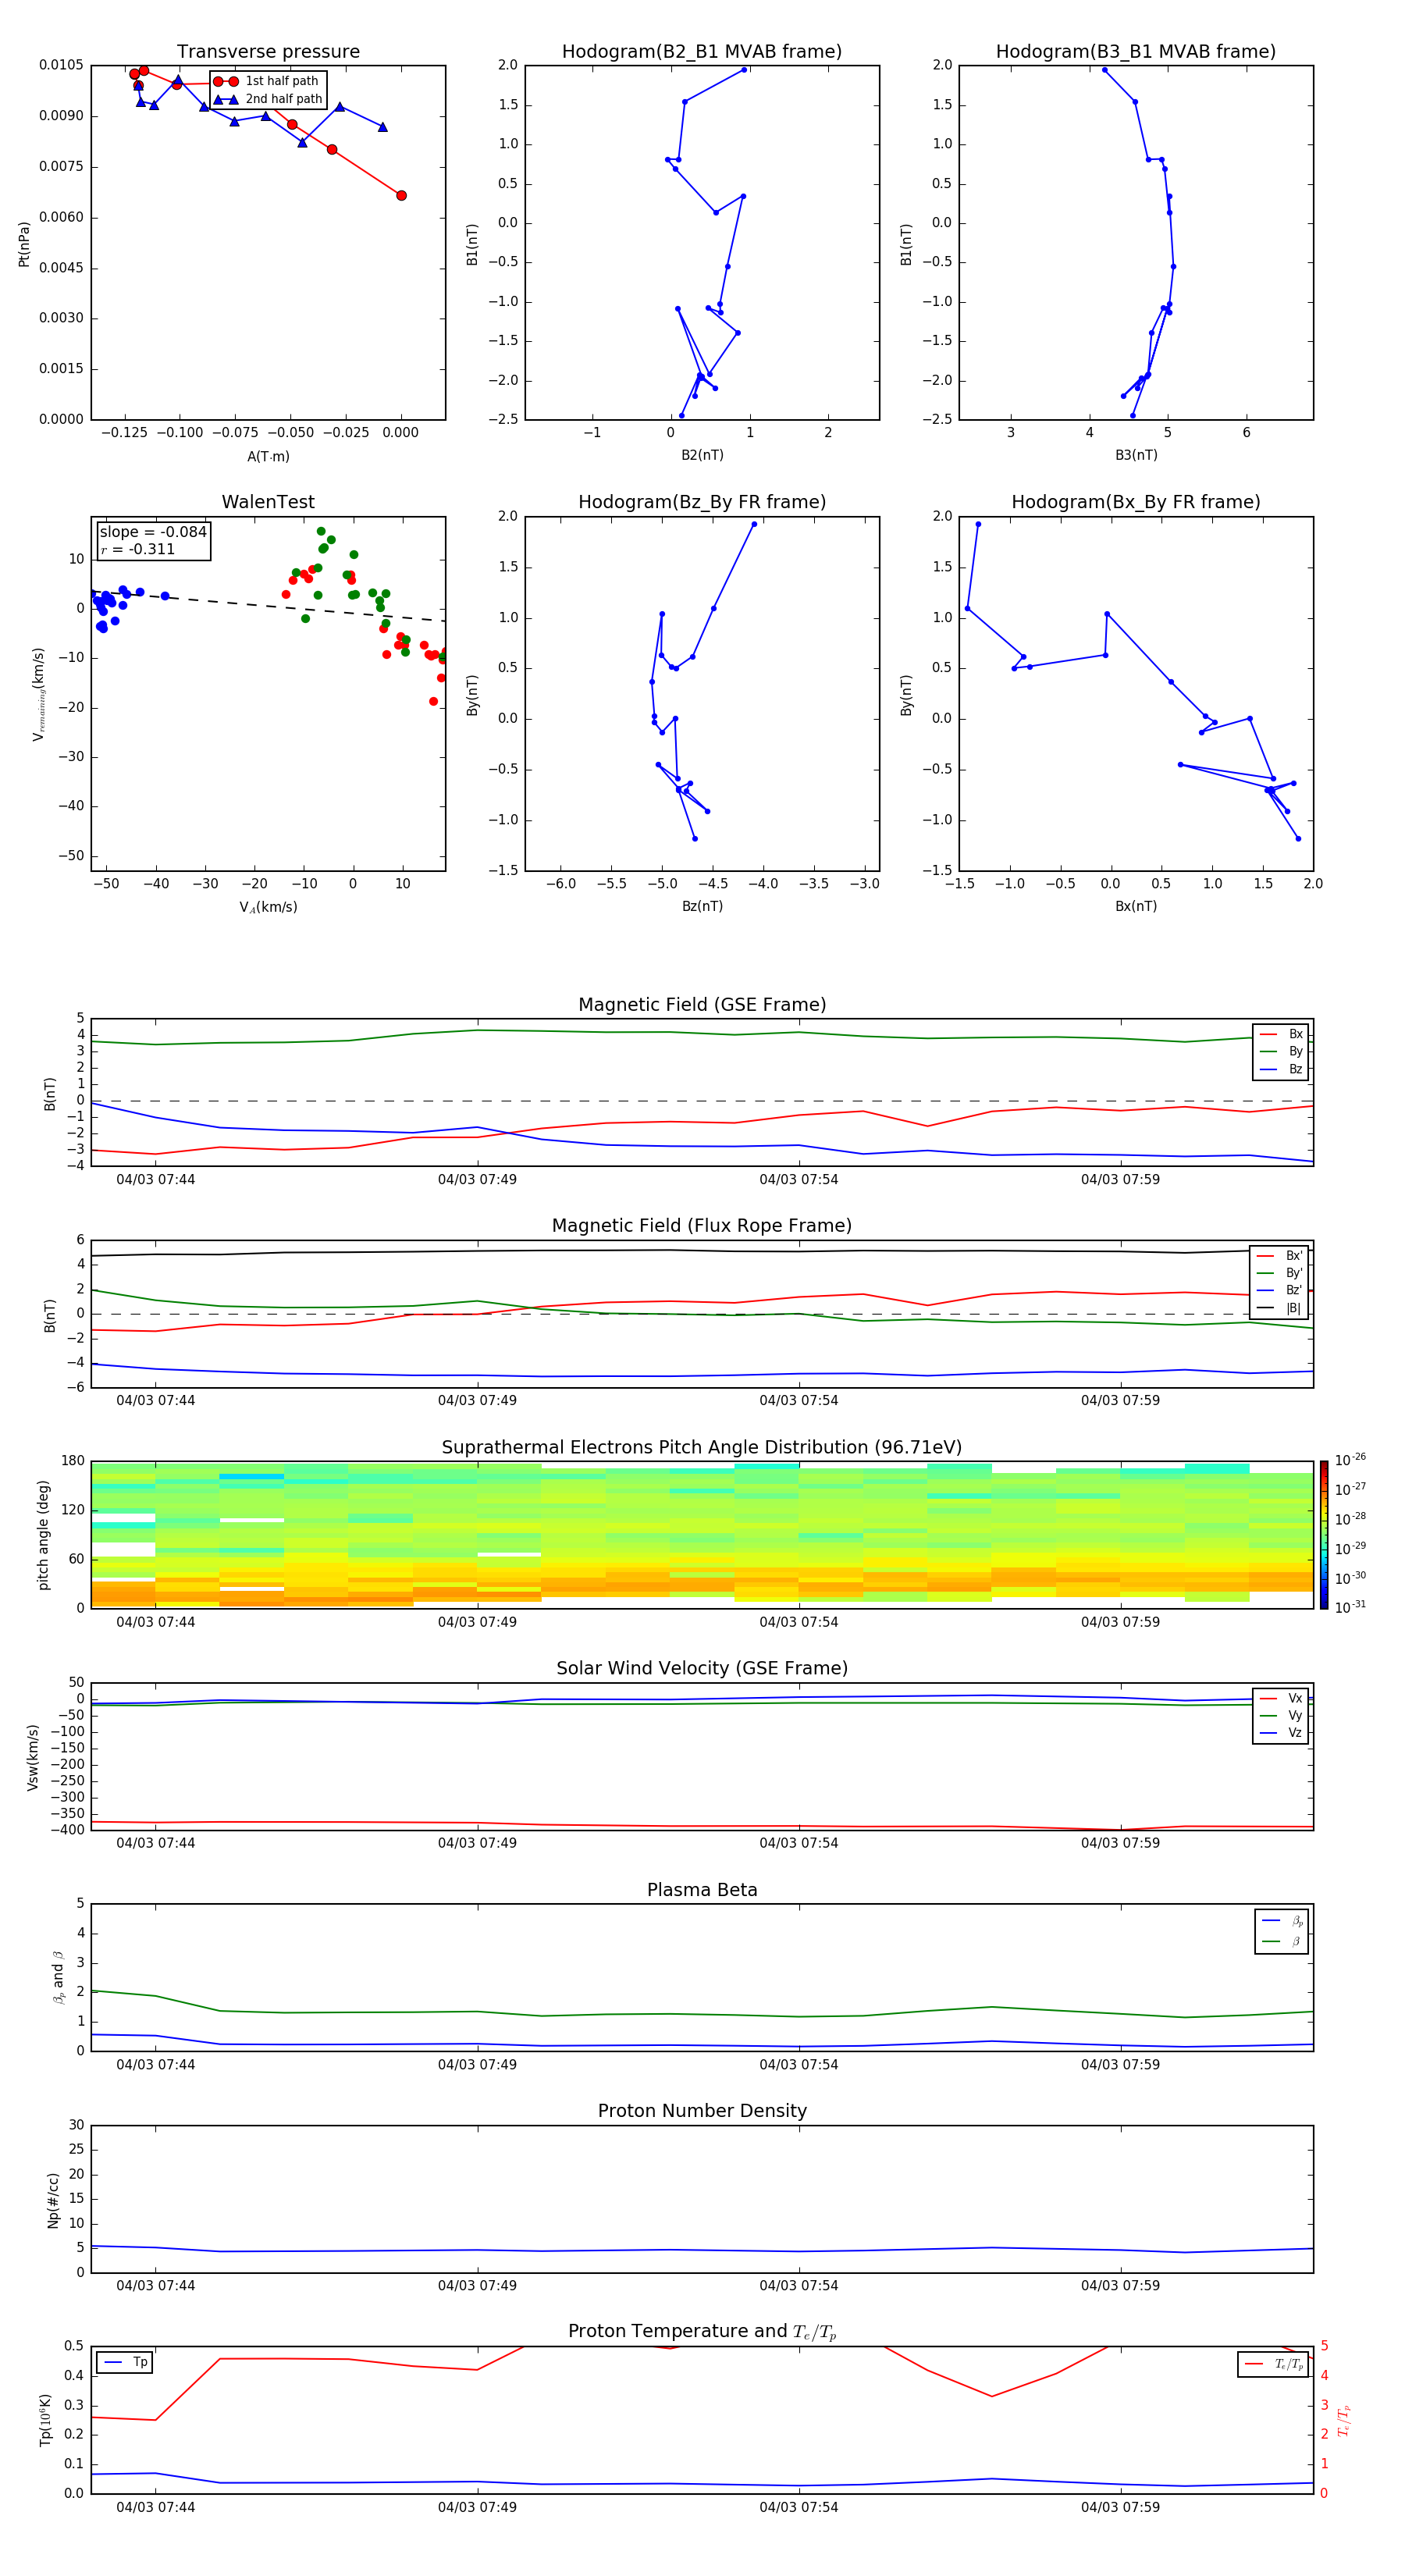Click the 'V_A(km/s)' x-axis label
Viewport: 1405px width, 2576px height.
click(268, 907)
